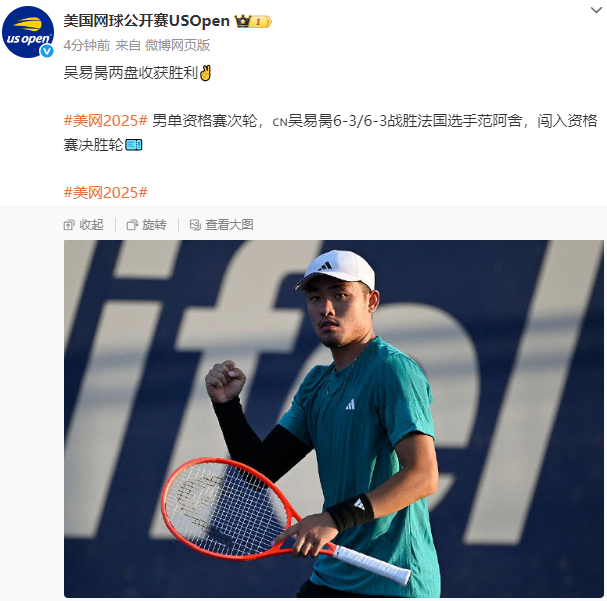Open the 美国网球公开赛USOpen account name
The image size is (607, 601).
point(146,21)
